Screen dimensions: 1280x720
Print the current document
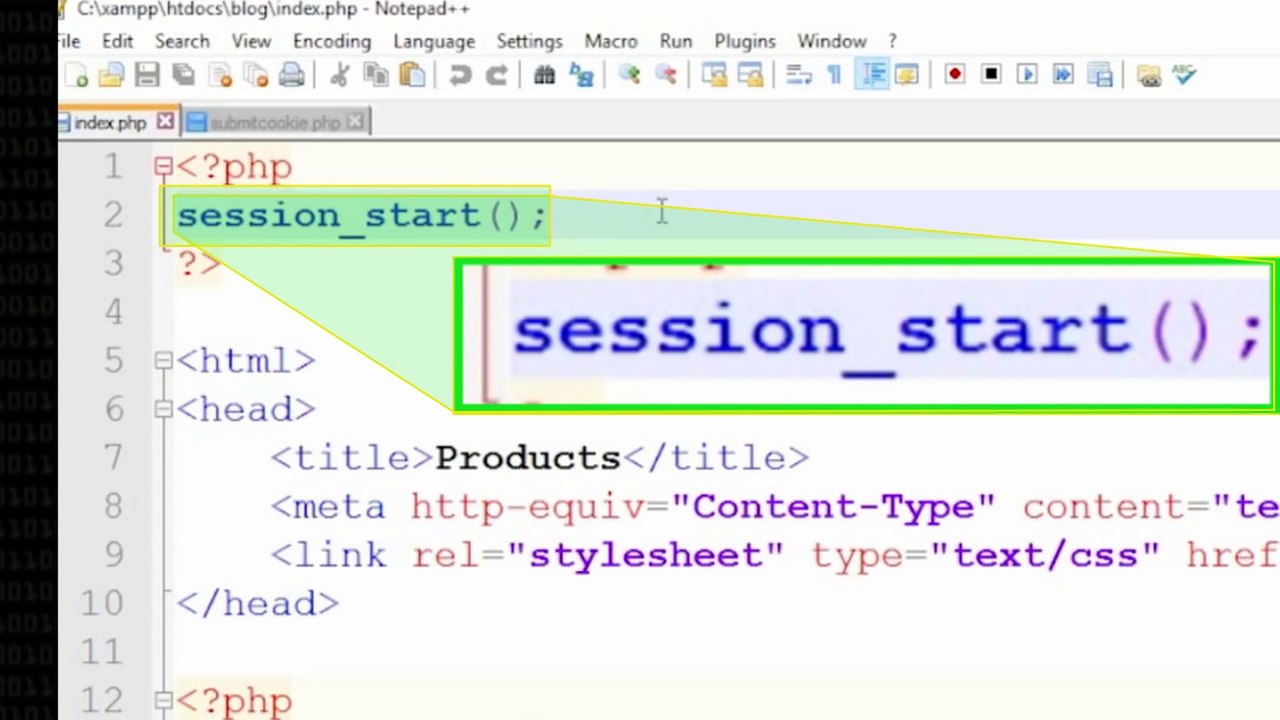pos(292,75)
